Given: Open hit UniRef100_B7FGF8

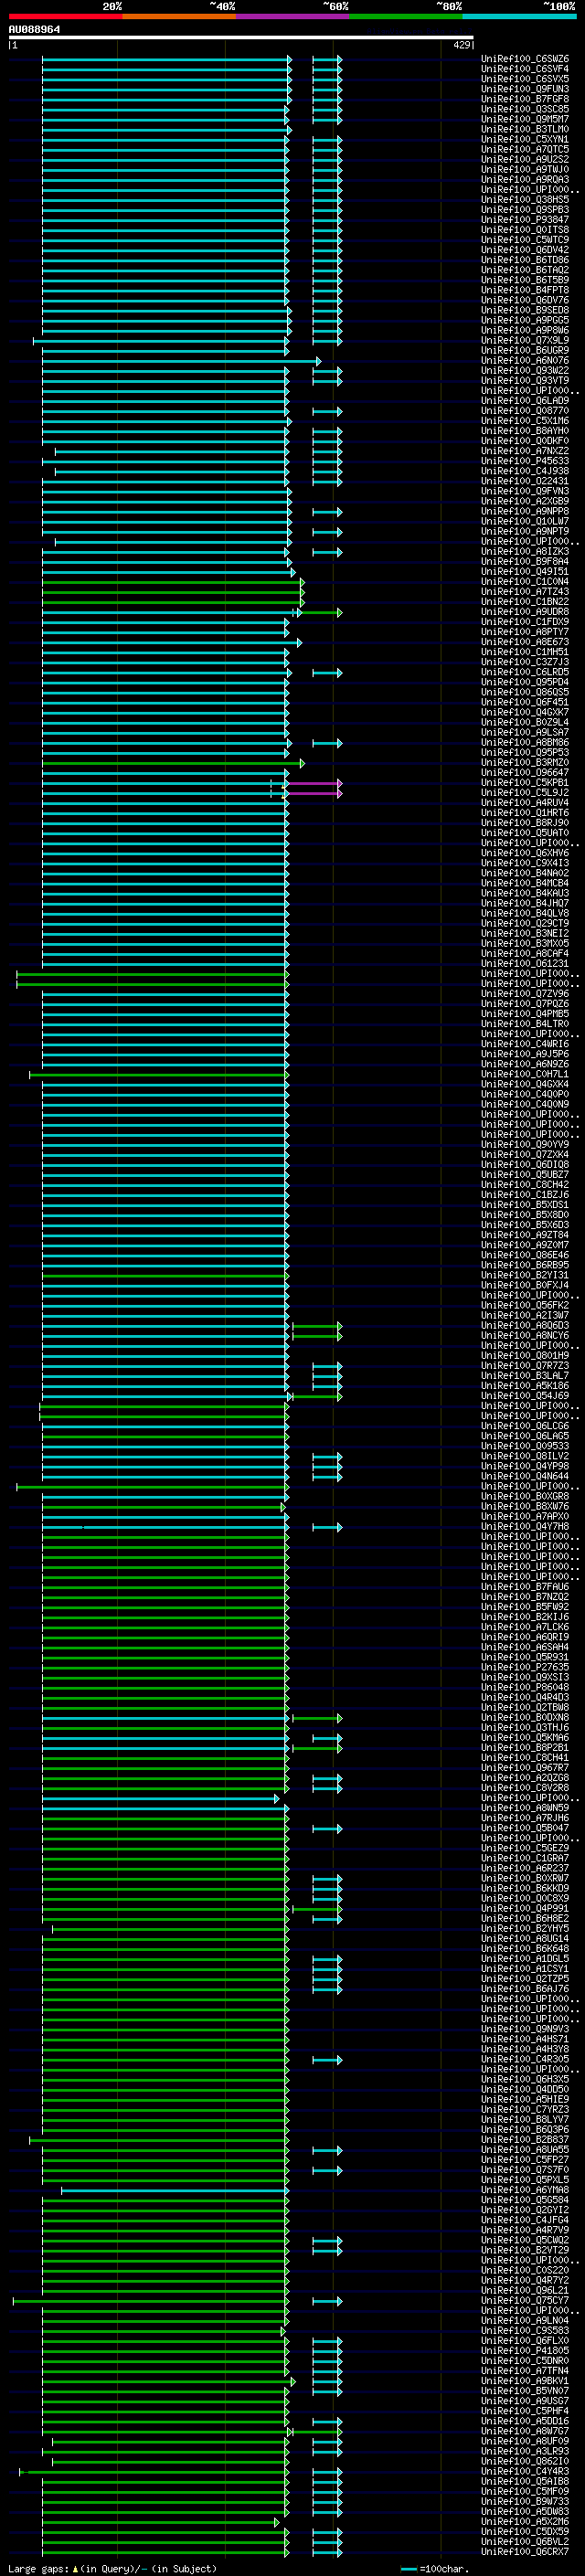Looking at the screenshot, I should pyautogui.click(x=525, y=99).
